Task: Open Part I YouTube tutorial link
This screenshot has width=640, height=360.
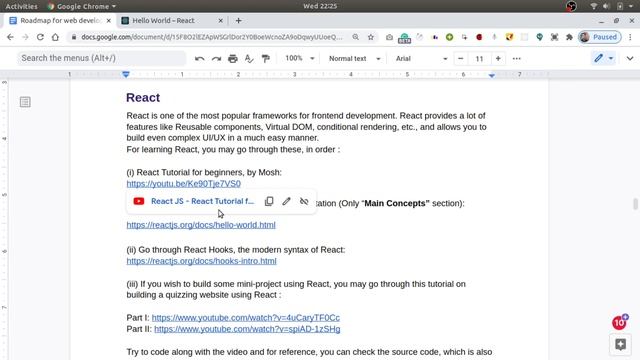Action: click(246, 318)
